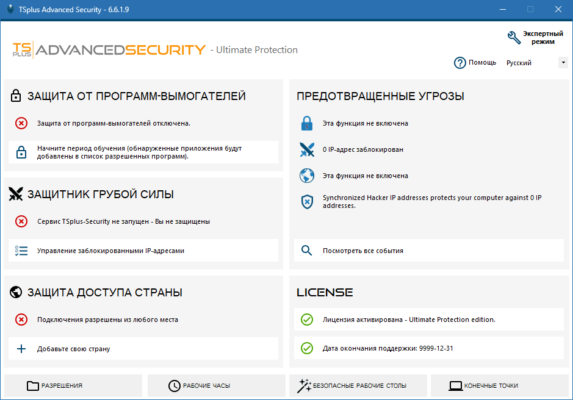Click blue lock icon for learning period

pos(21,152)
